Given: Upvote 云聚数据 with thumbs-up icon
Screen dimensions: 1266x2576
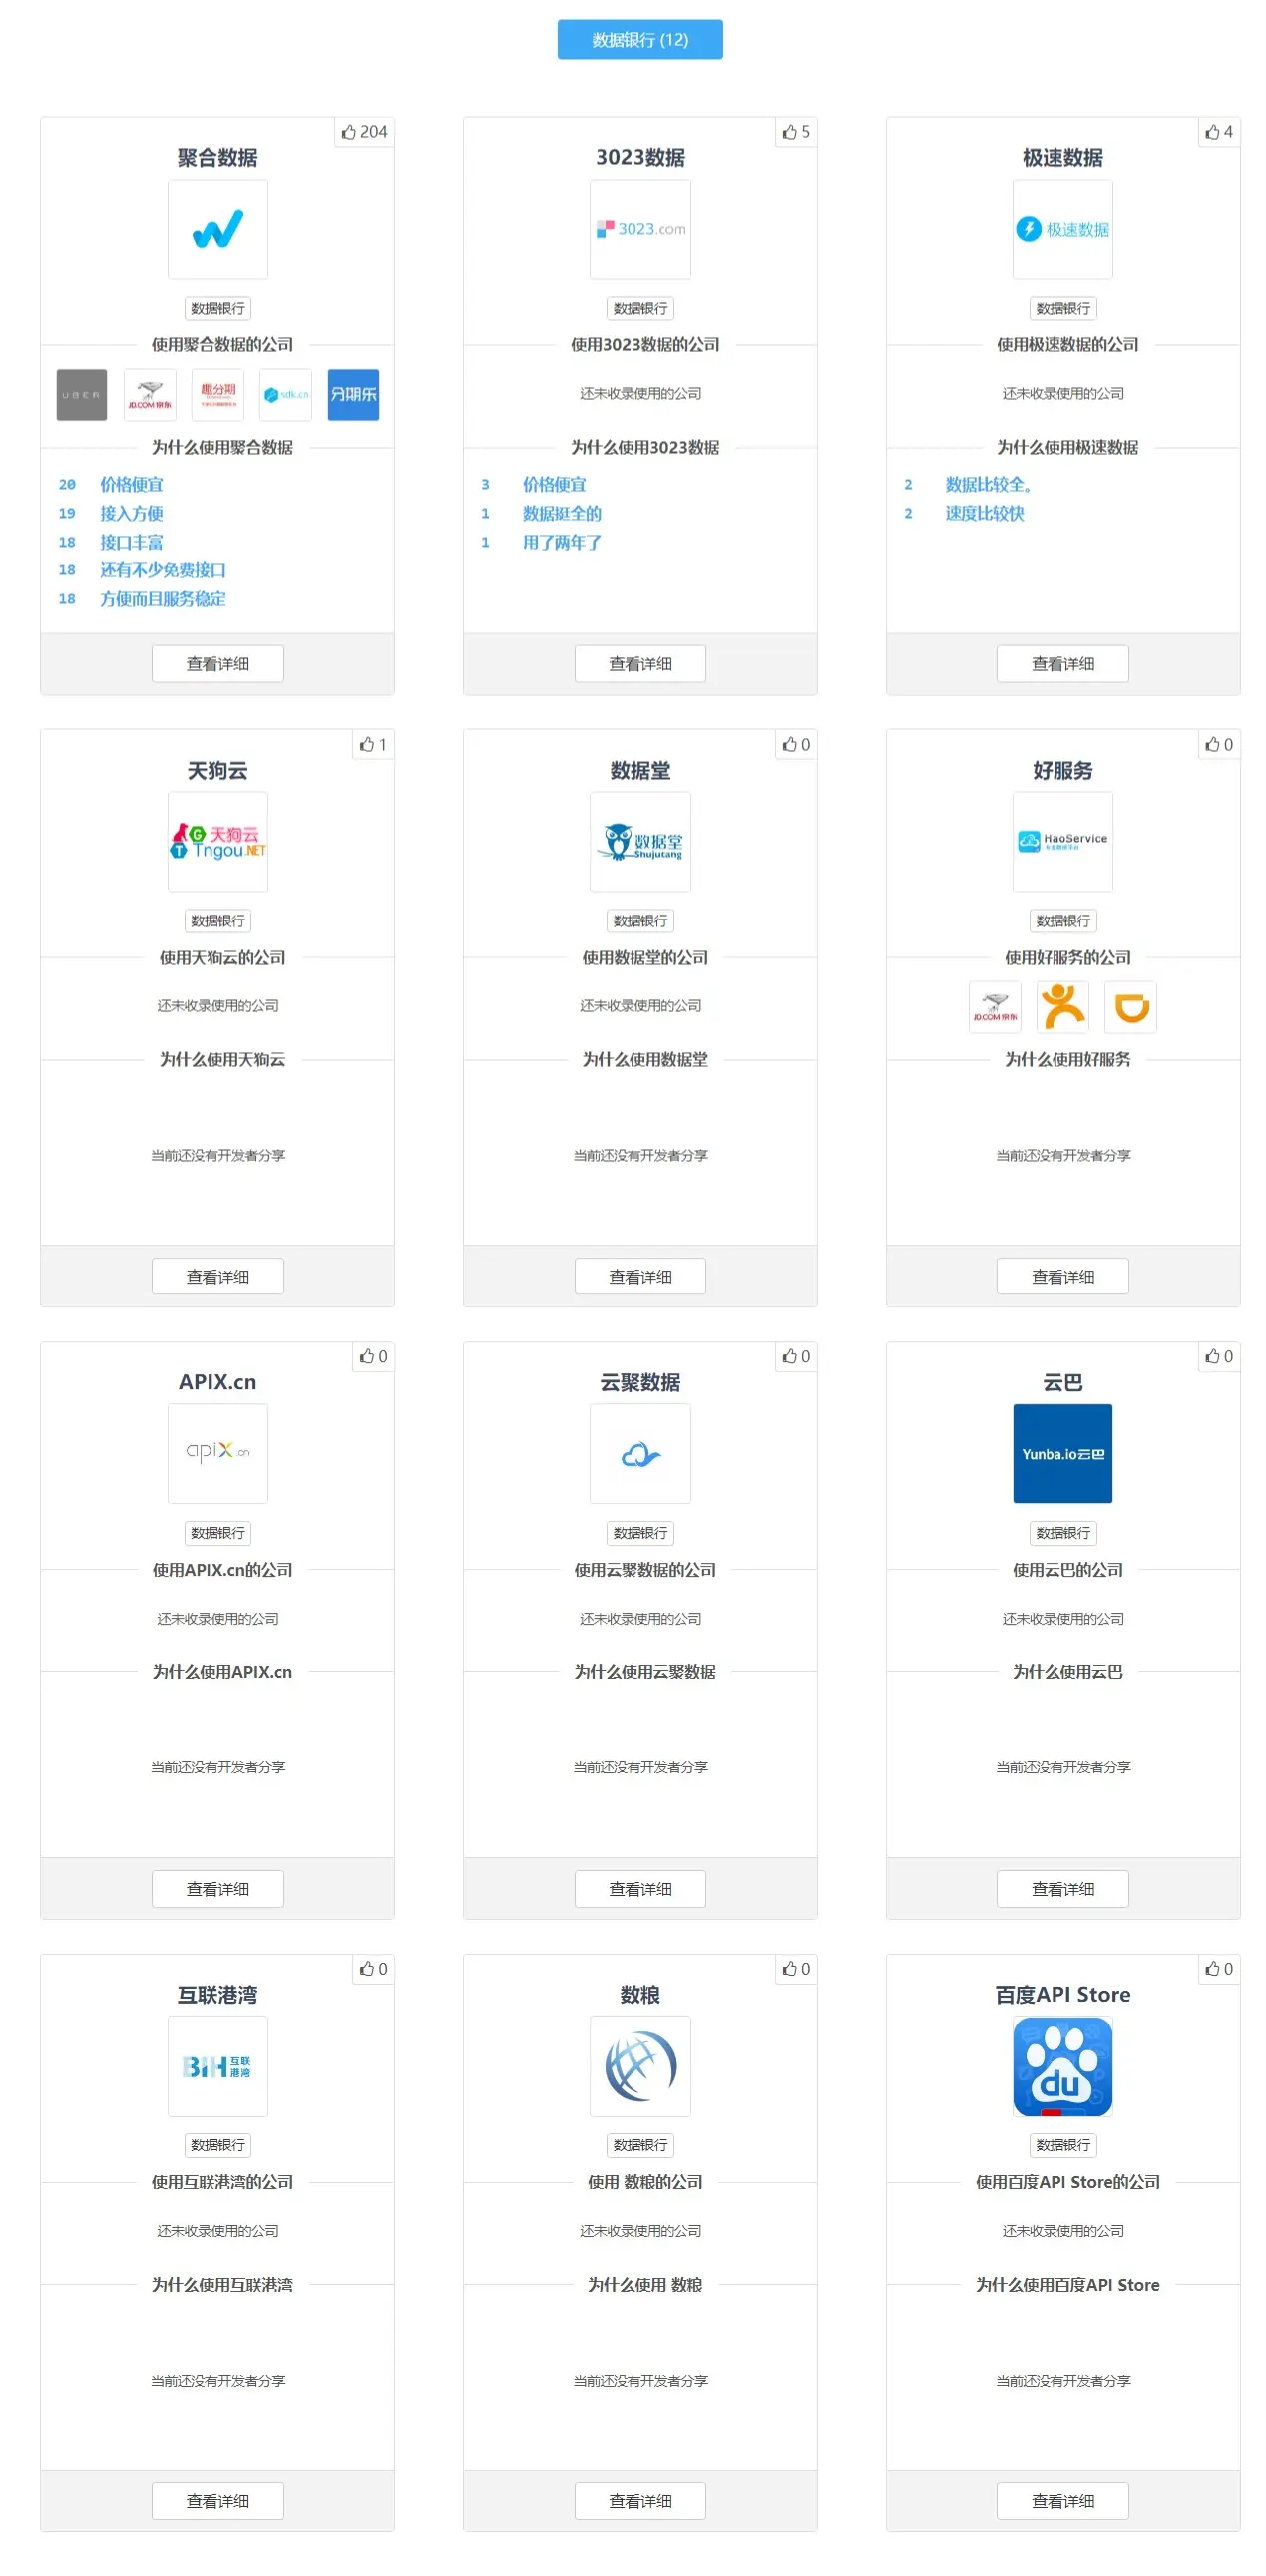Looking at the screenshot, I should click(x=795, y=1356).
